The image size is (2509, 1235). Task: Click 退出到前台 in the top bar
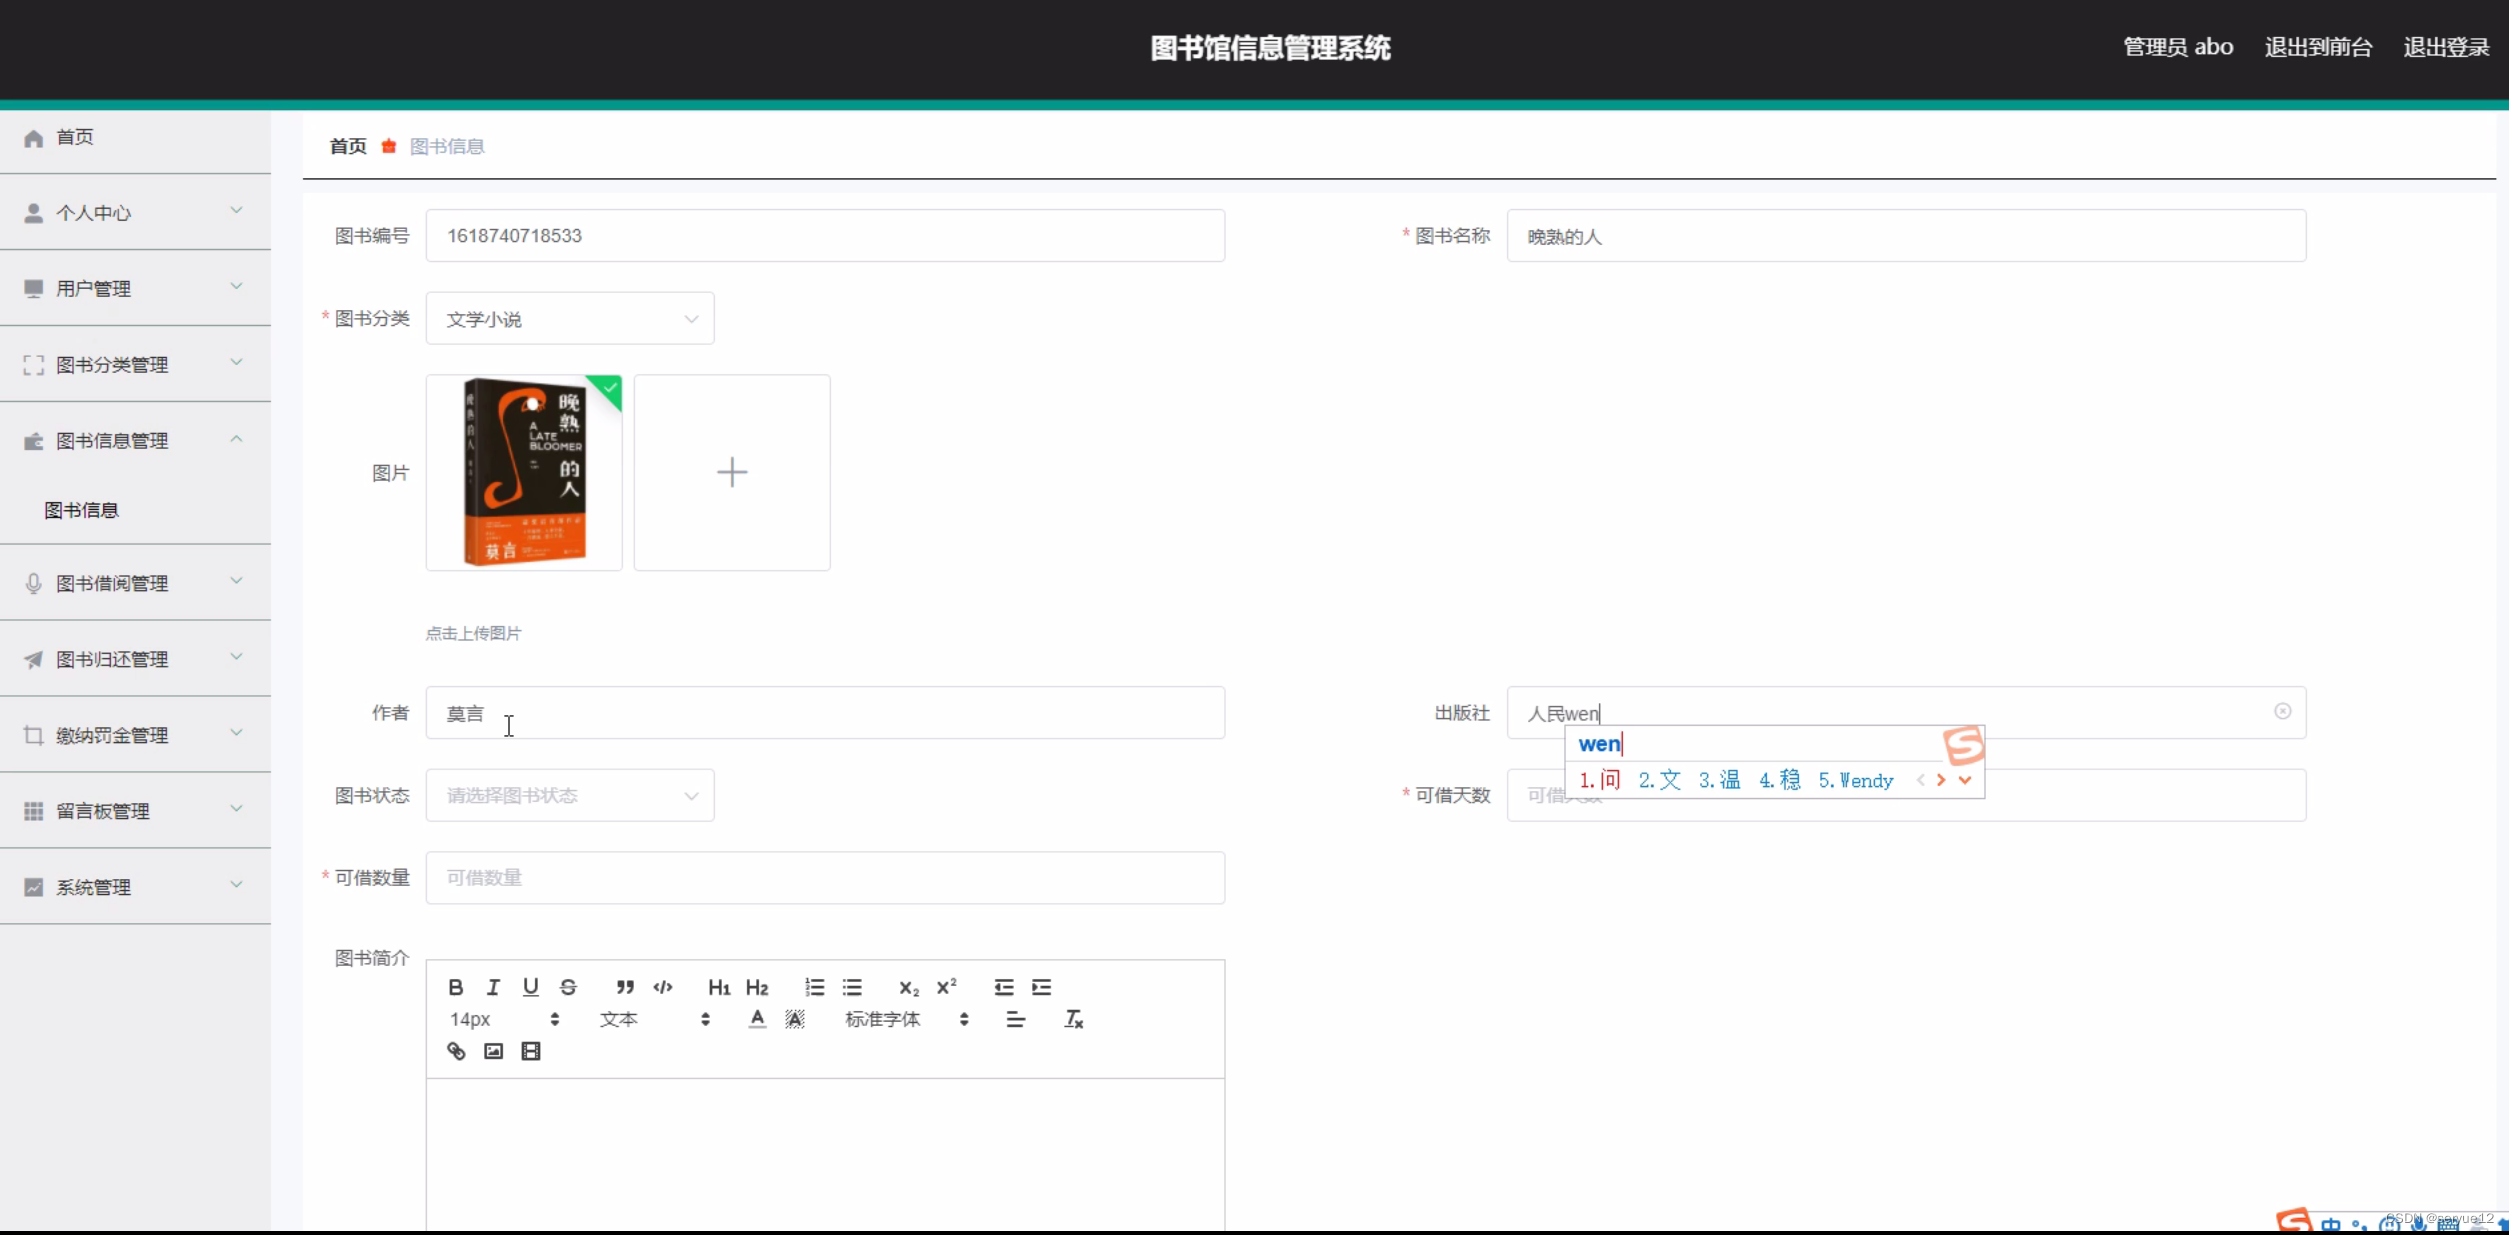click(x=2317, y=47)
